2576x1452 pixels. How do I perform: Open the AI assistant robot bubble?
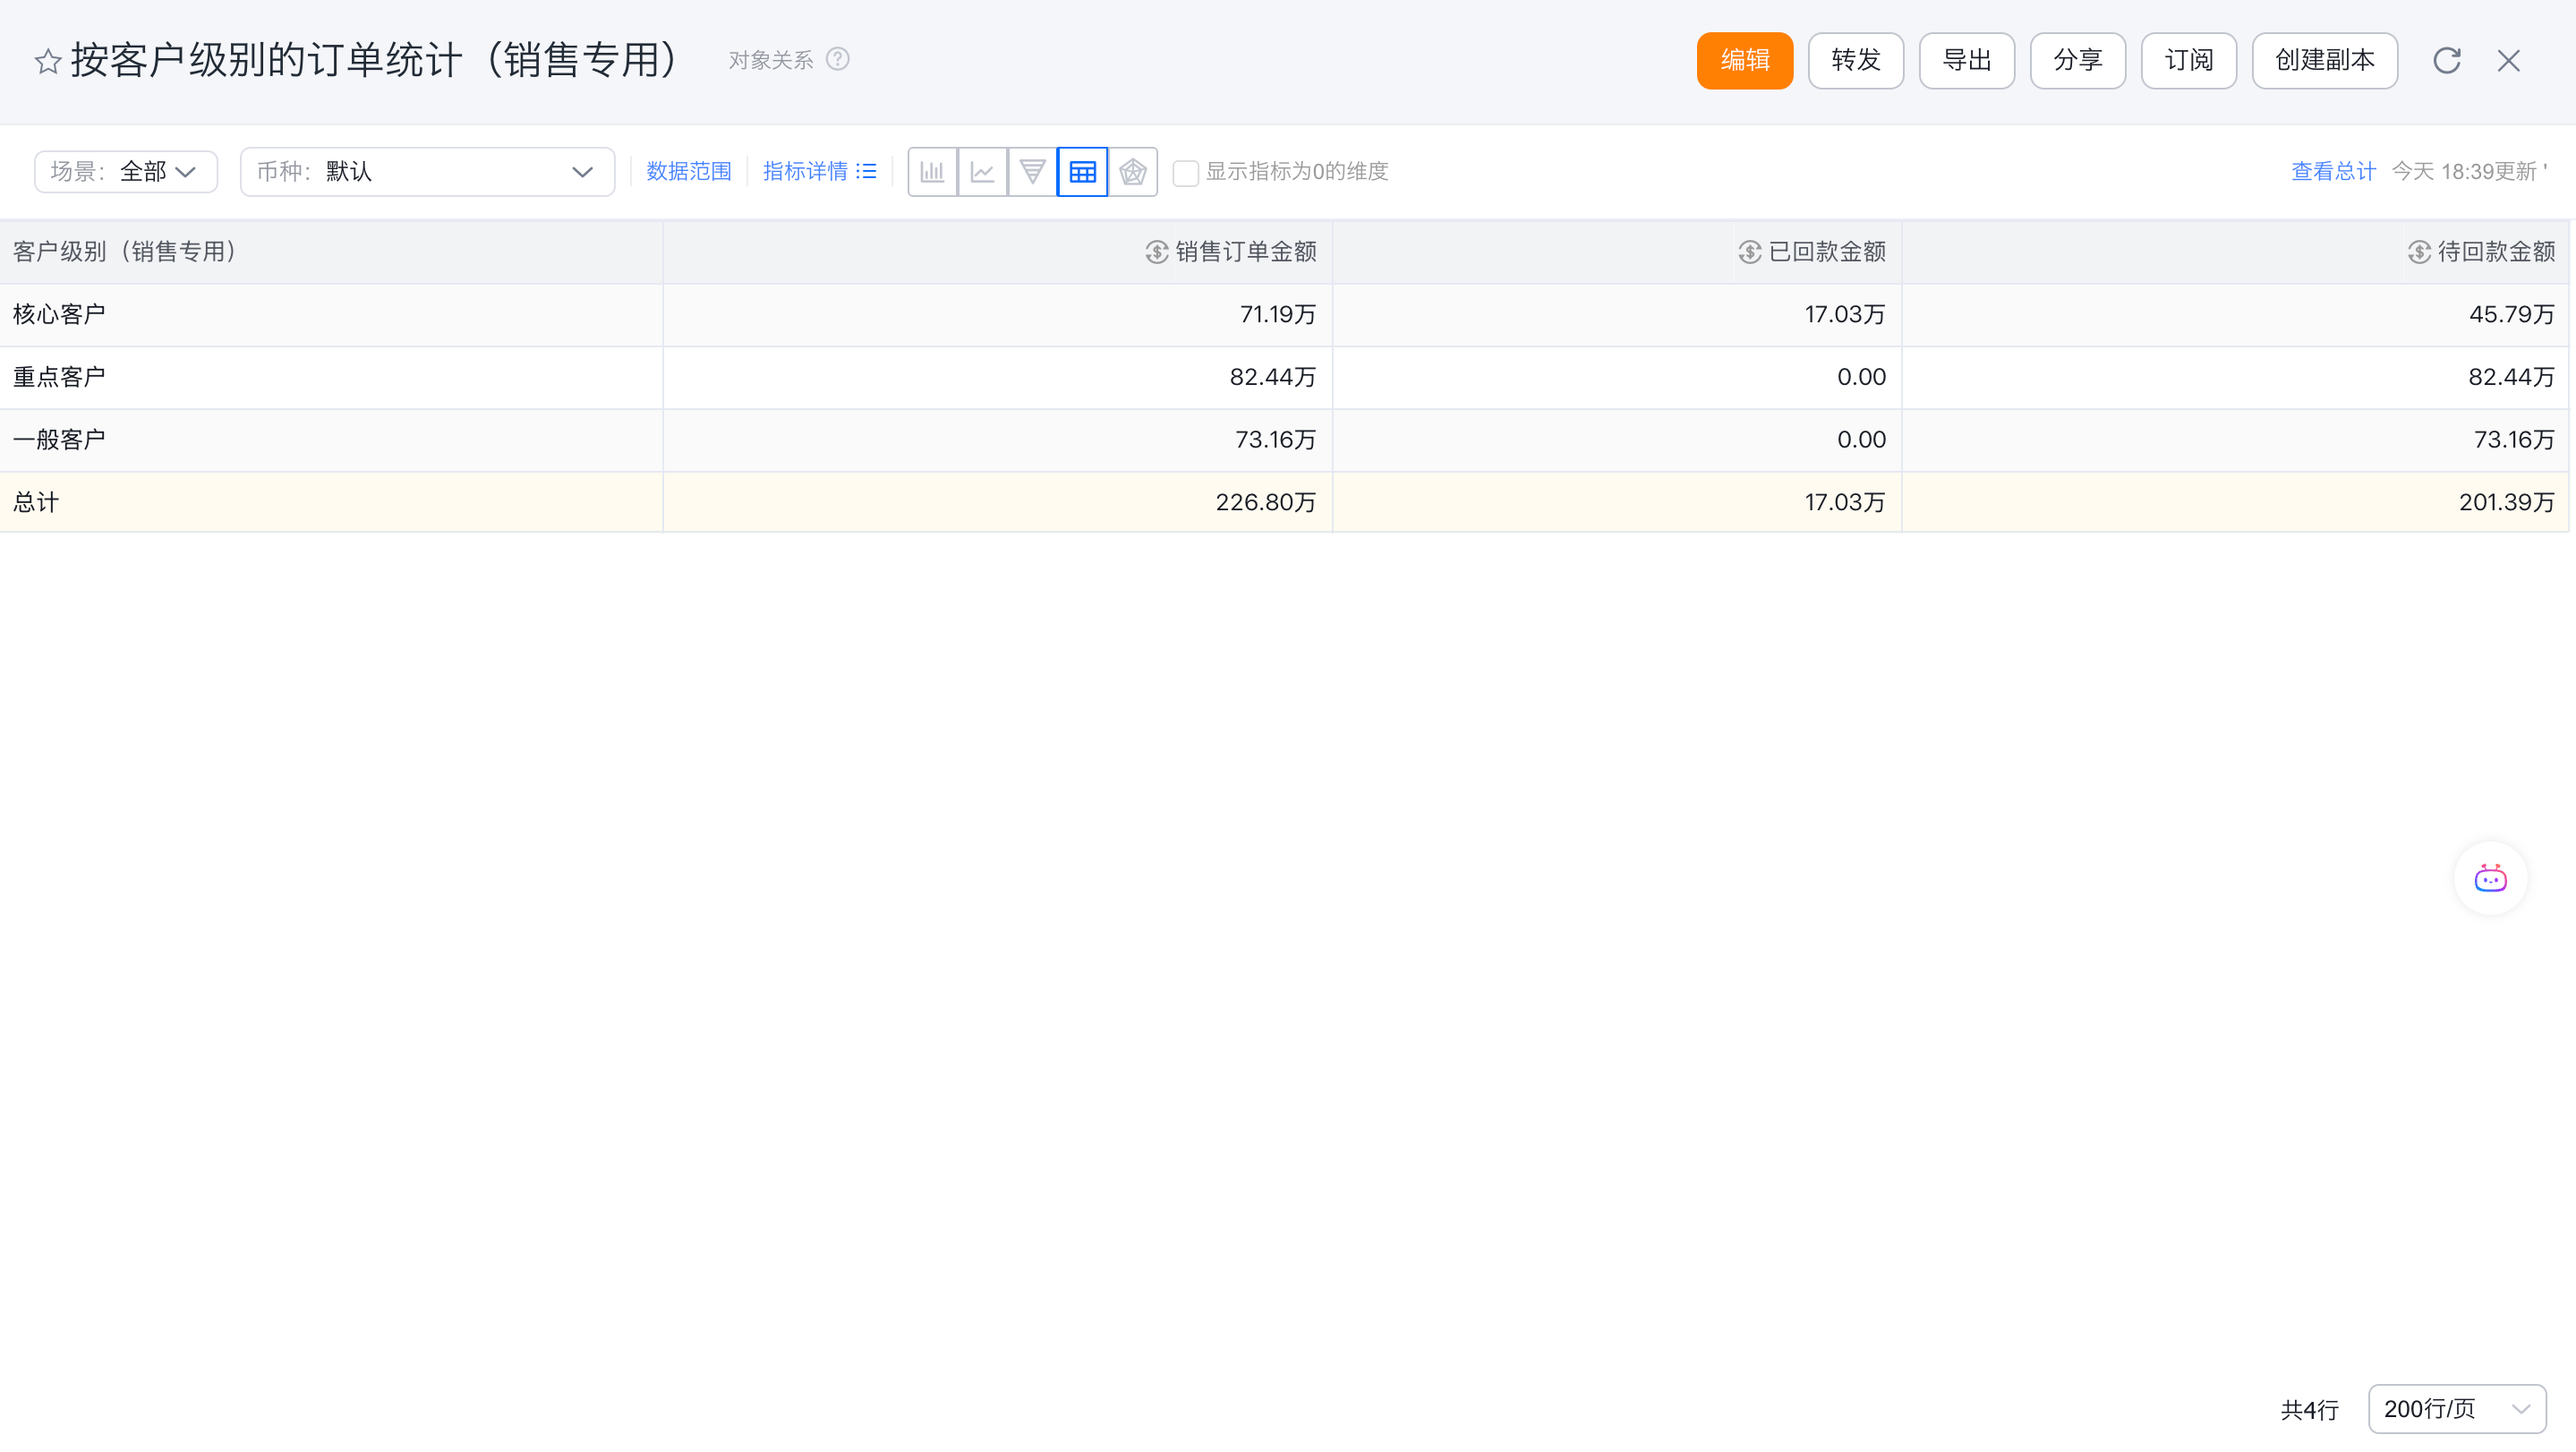[2490, 879]
